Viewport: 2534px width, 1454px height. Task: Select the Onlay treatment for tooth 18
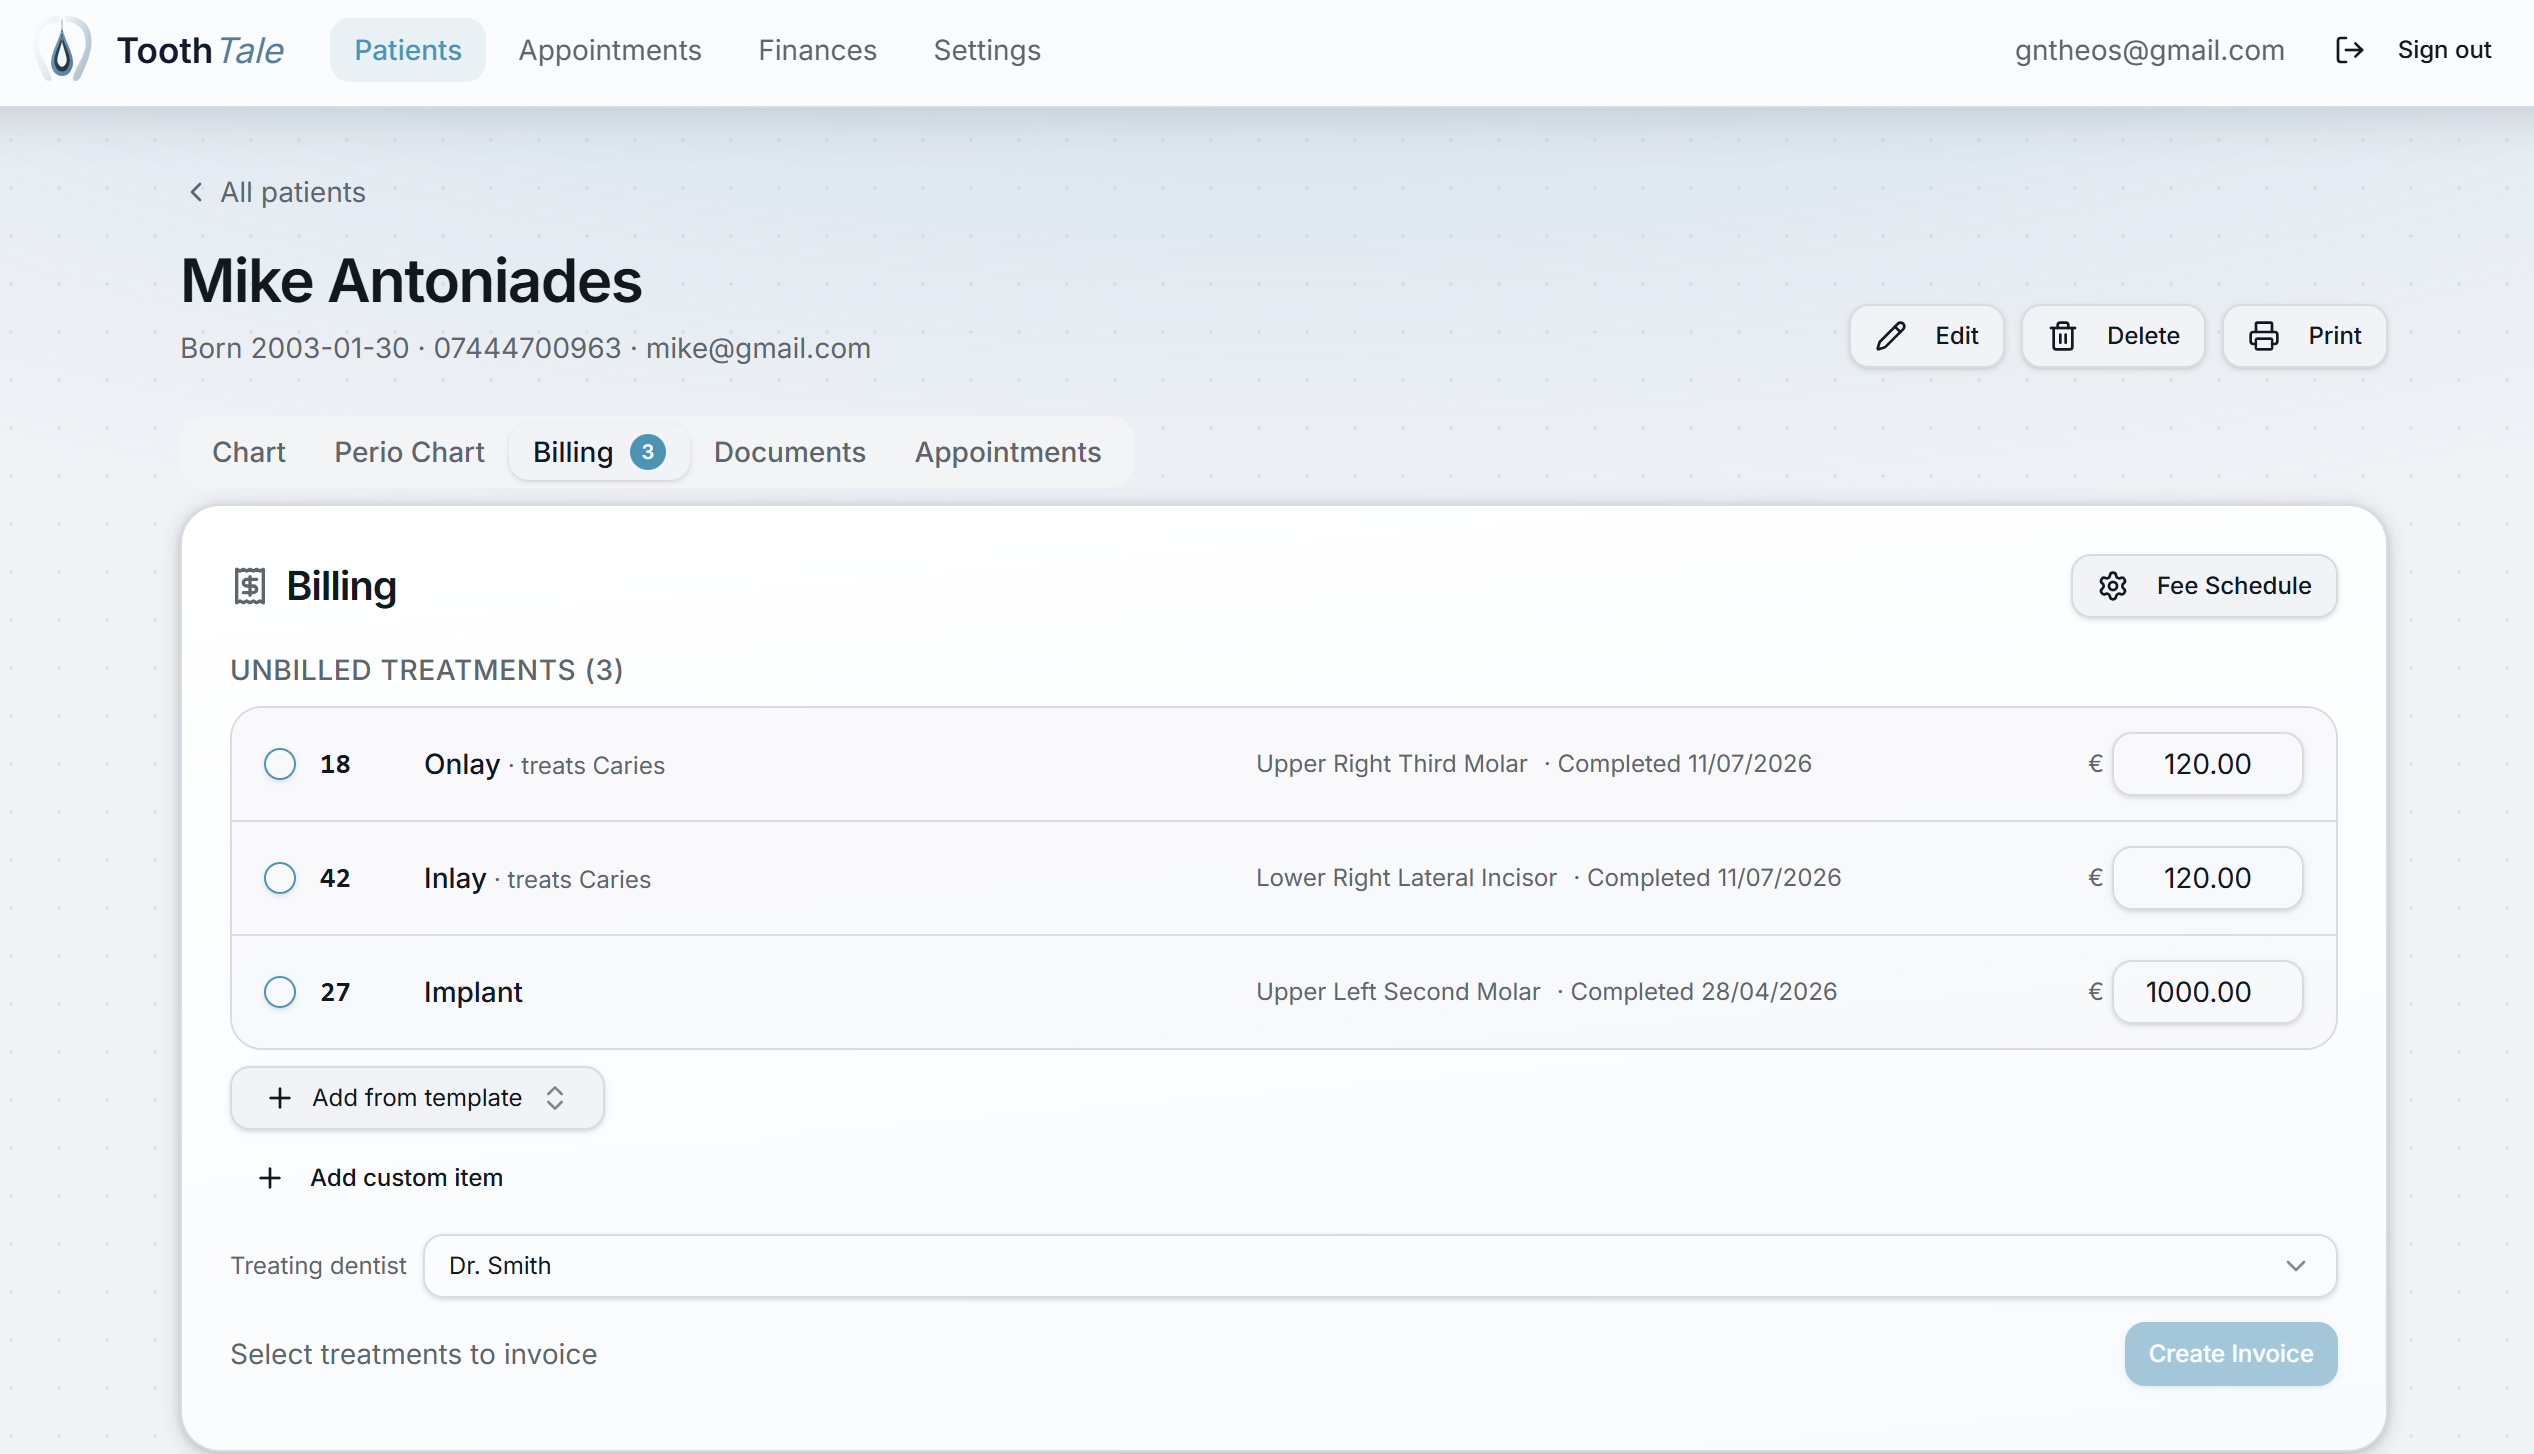pos(280,764)
